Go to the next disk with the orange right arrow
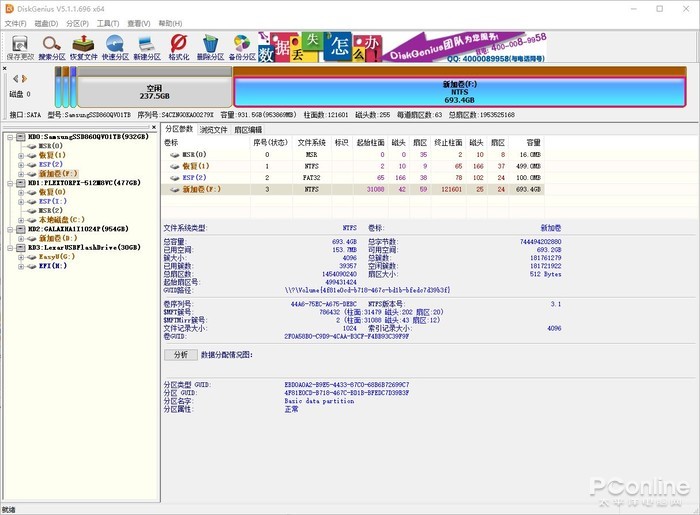Image resolution: width=700 pixels, height=515 pixels. (x=25, y=79)
